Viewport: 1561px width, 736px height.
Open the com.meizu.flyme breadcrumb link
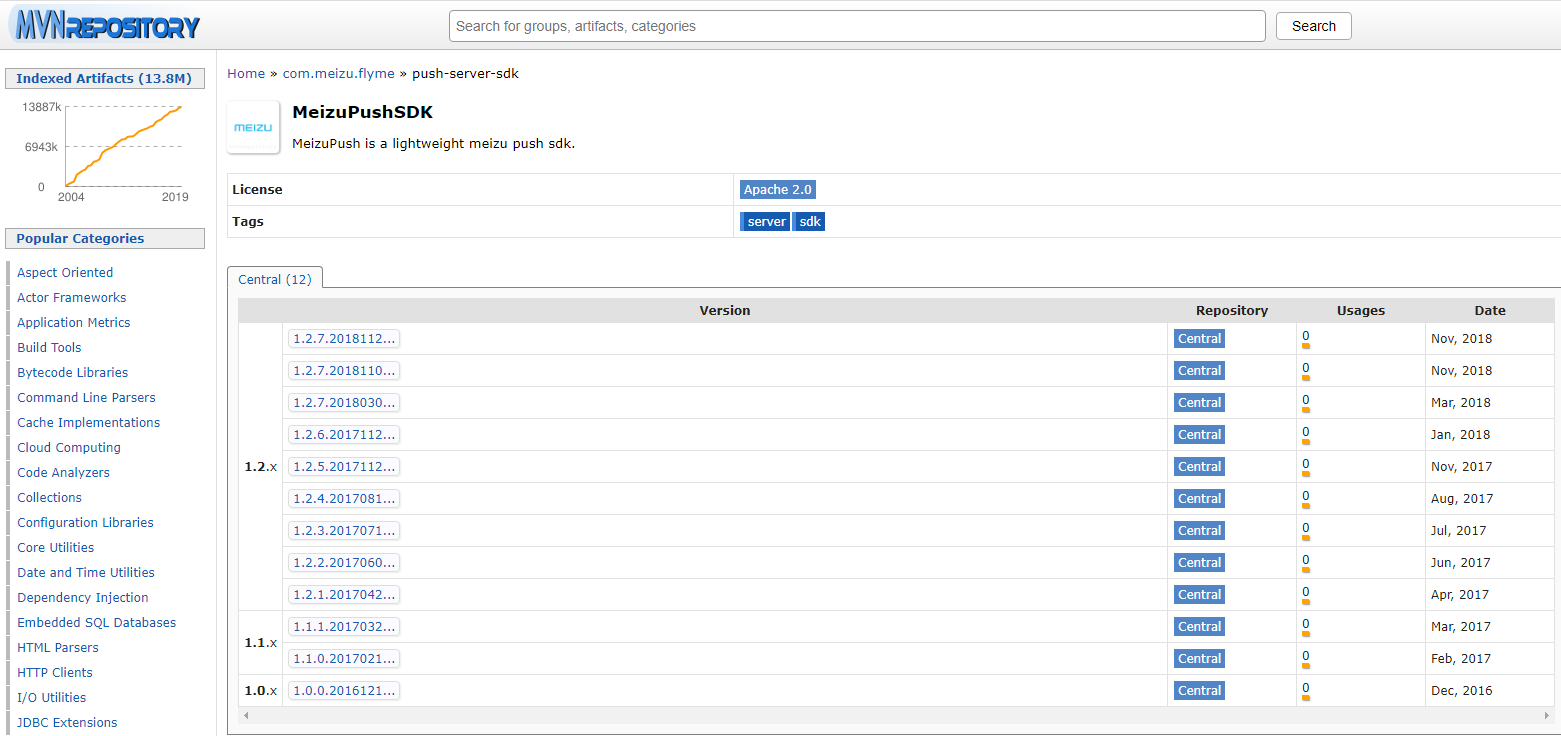tap(339, 74)
